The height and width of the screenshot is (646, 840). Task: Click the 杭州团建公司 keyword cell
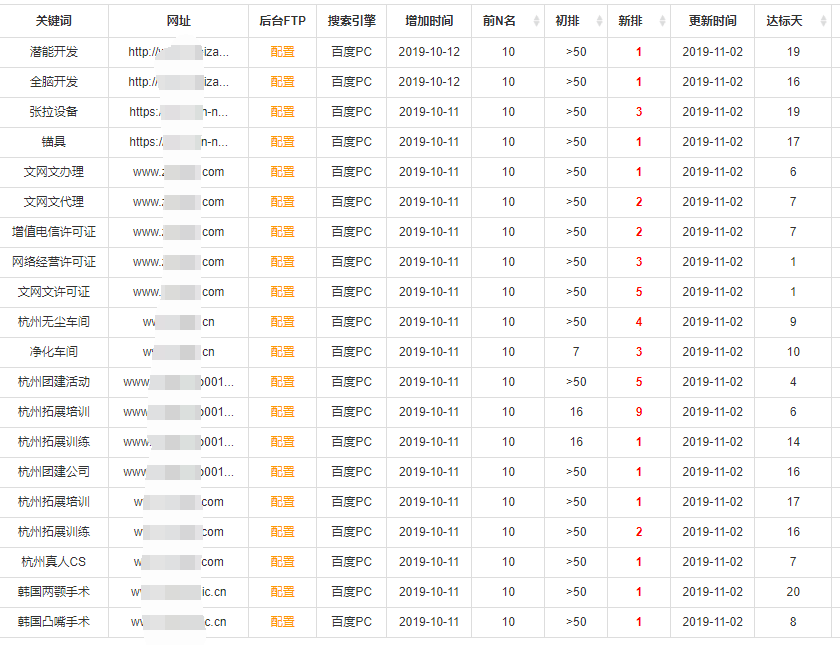point(54,472)
